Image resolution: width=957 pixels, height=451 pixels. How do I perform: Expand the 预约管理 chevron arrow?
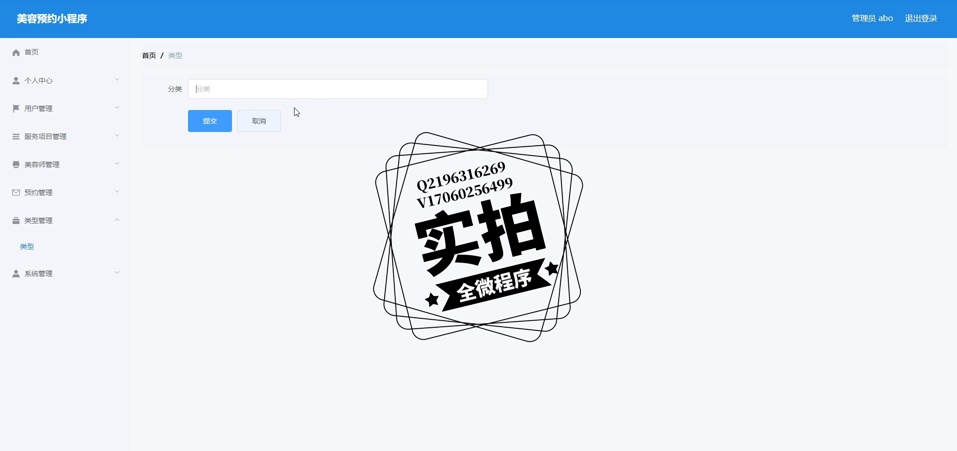tap(117, 192)
